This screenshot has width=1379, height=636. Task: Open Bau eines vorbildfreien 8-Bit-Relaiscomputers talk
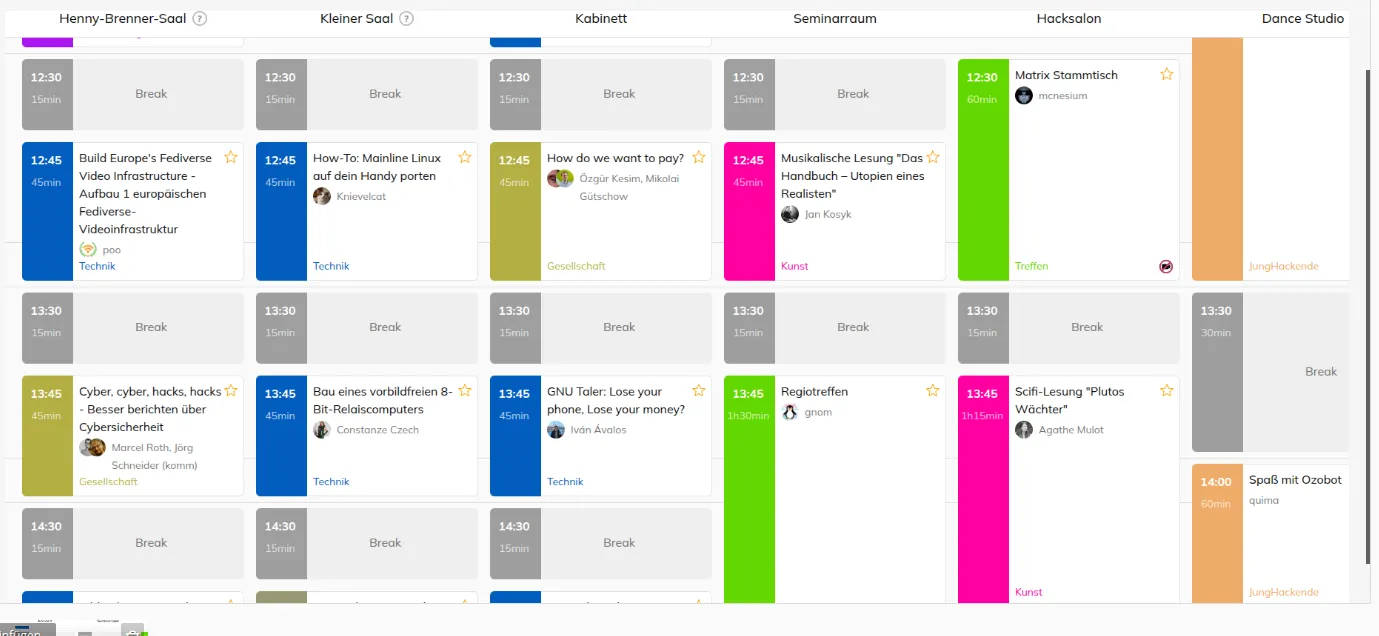tap(383, 400)
